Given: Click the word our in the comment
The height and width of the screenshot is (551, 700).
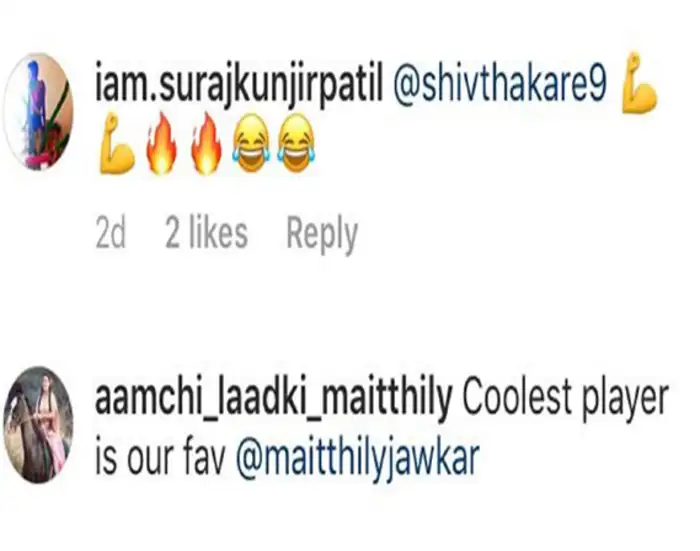Looking at the screenshot, I should point(152,459).
